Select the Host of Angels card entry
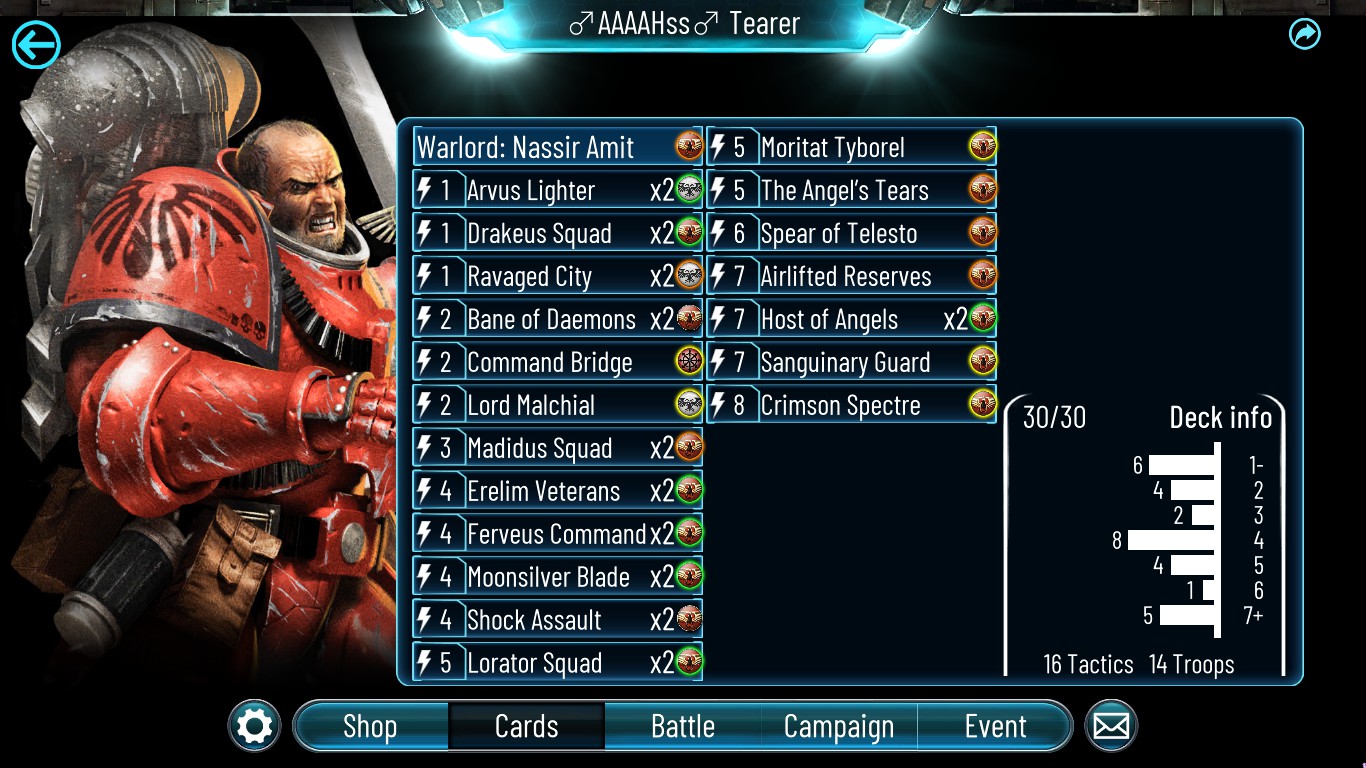1366x768 pixels. (x=852, y=319)
